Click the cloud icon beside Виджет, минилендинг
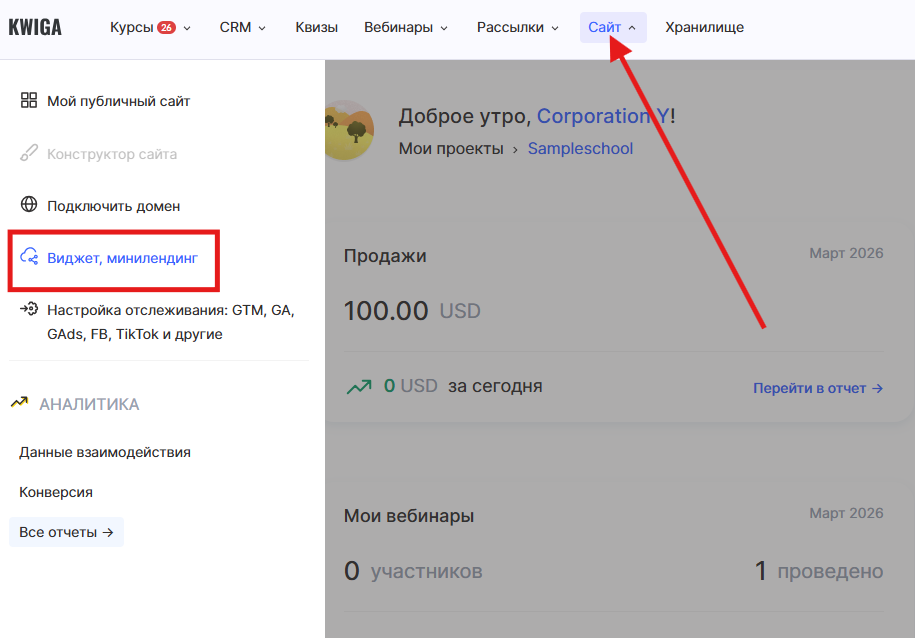 click(x=29, y=257)
